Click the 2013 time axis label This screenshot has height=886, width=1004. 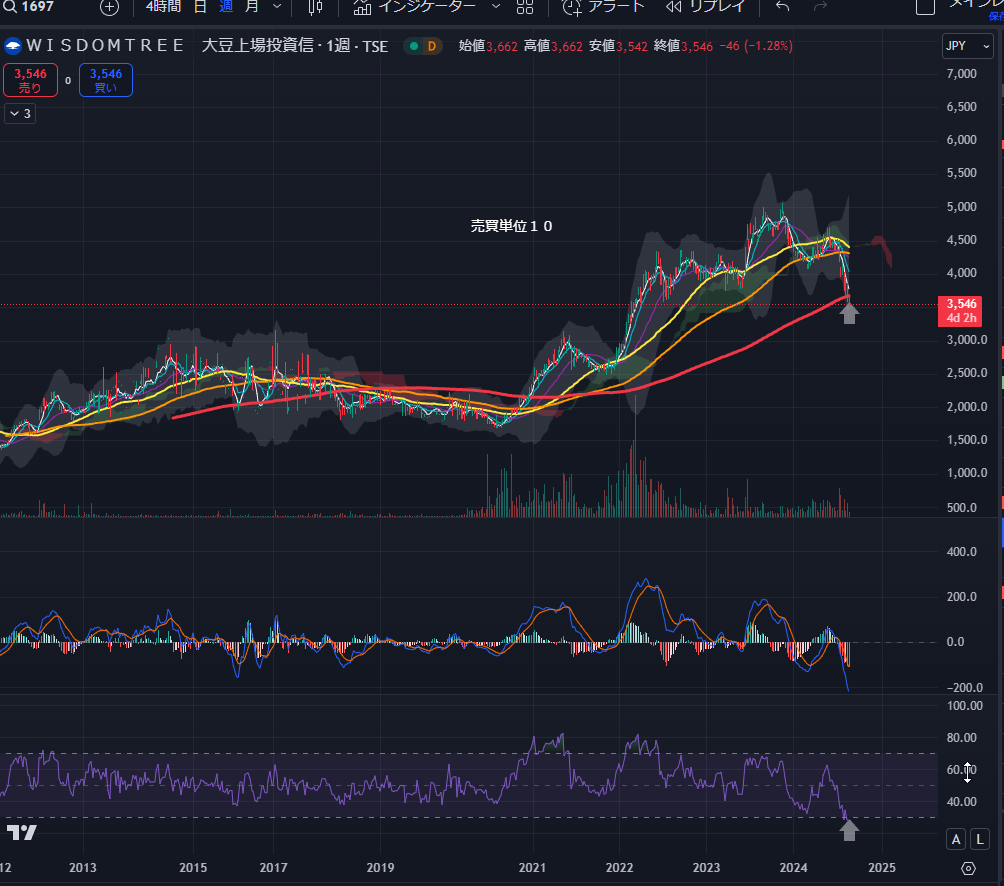pyautogui.click(x=83, y=867)
